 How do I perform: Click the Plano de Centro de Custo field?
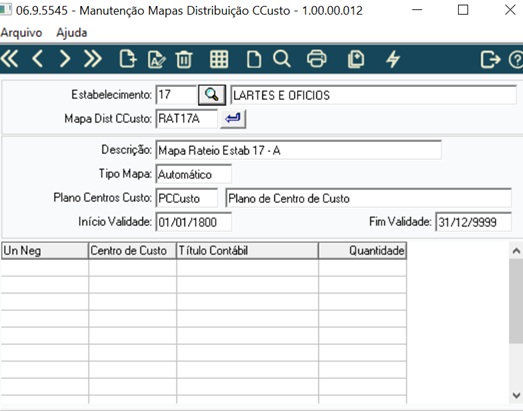pos(369,198)
